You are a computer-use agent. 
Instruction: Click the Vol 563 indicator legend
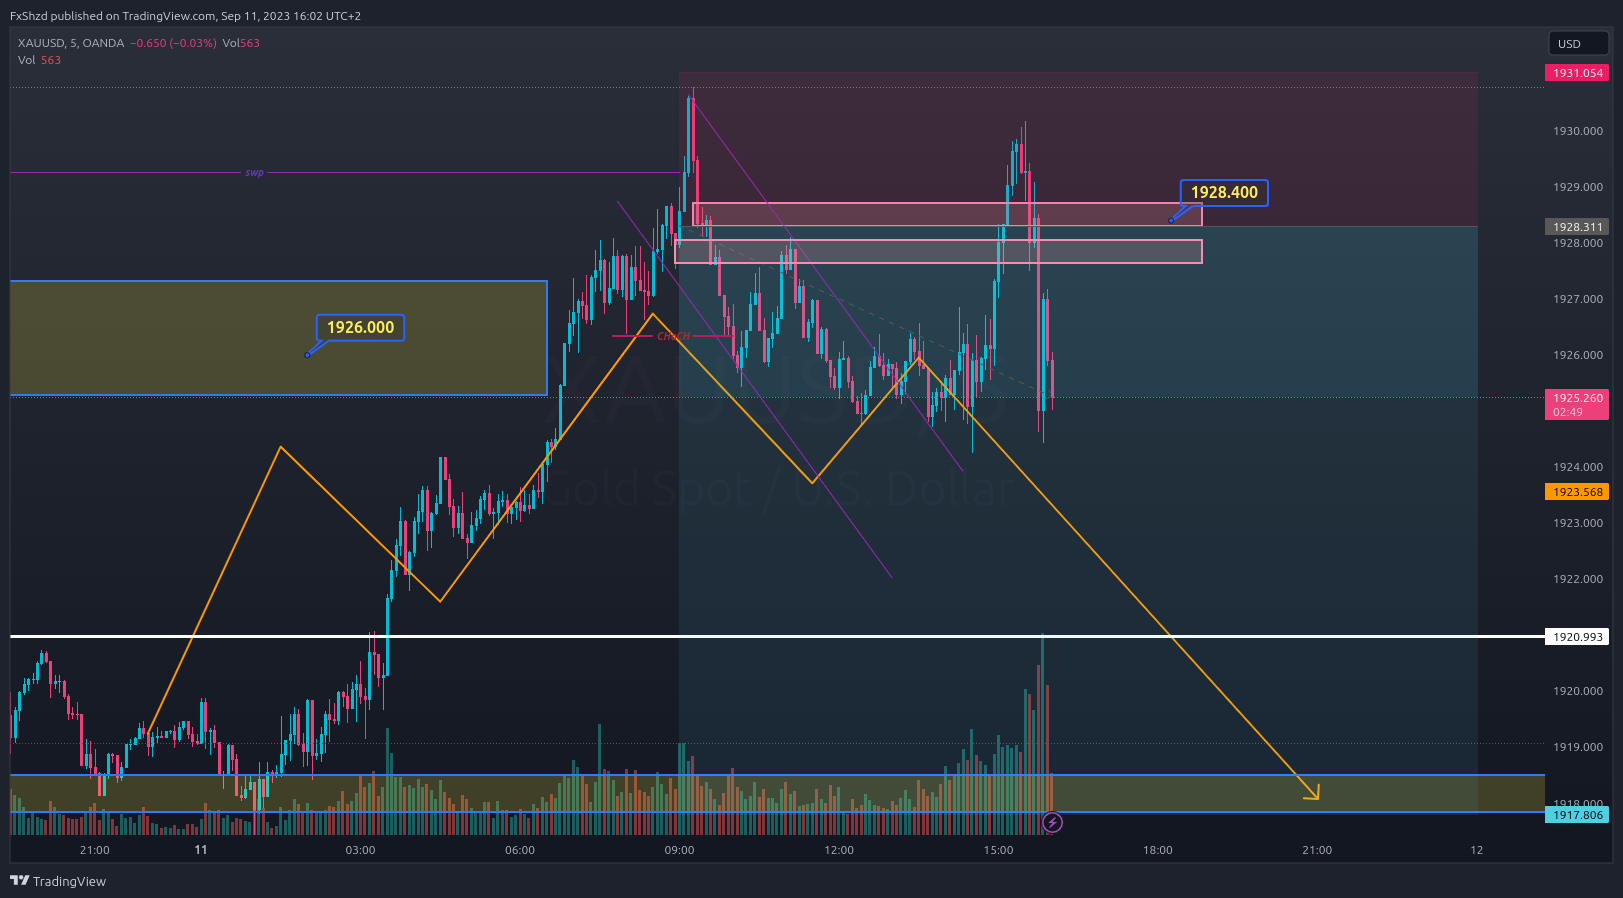[39, 60]
